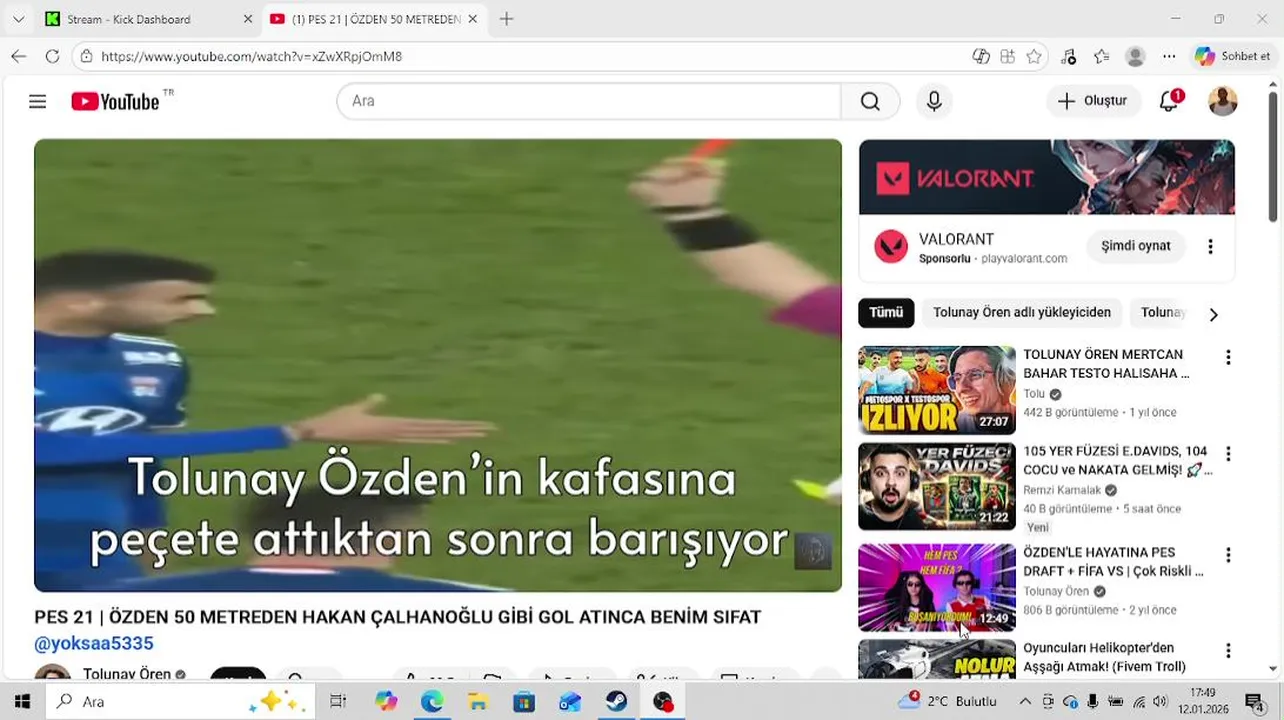
Task: Click the Valorant ad banner image
Action: pyautogui.click(x=1047, y=177)
